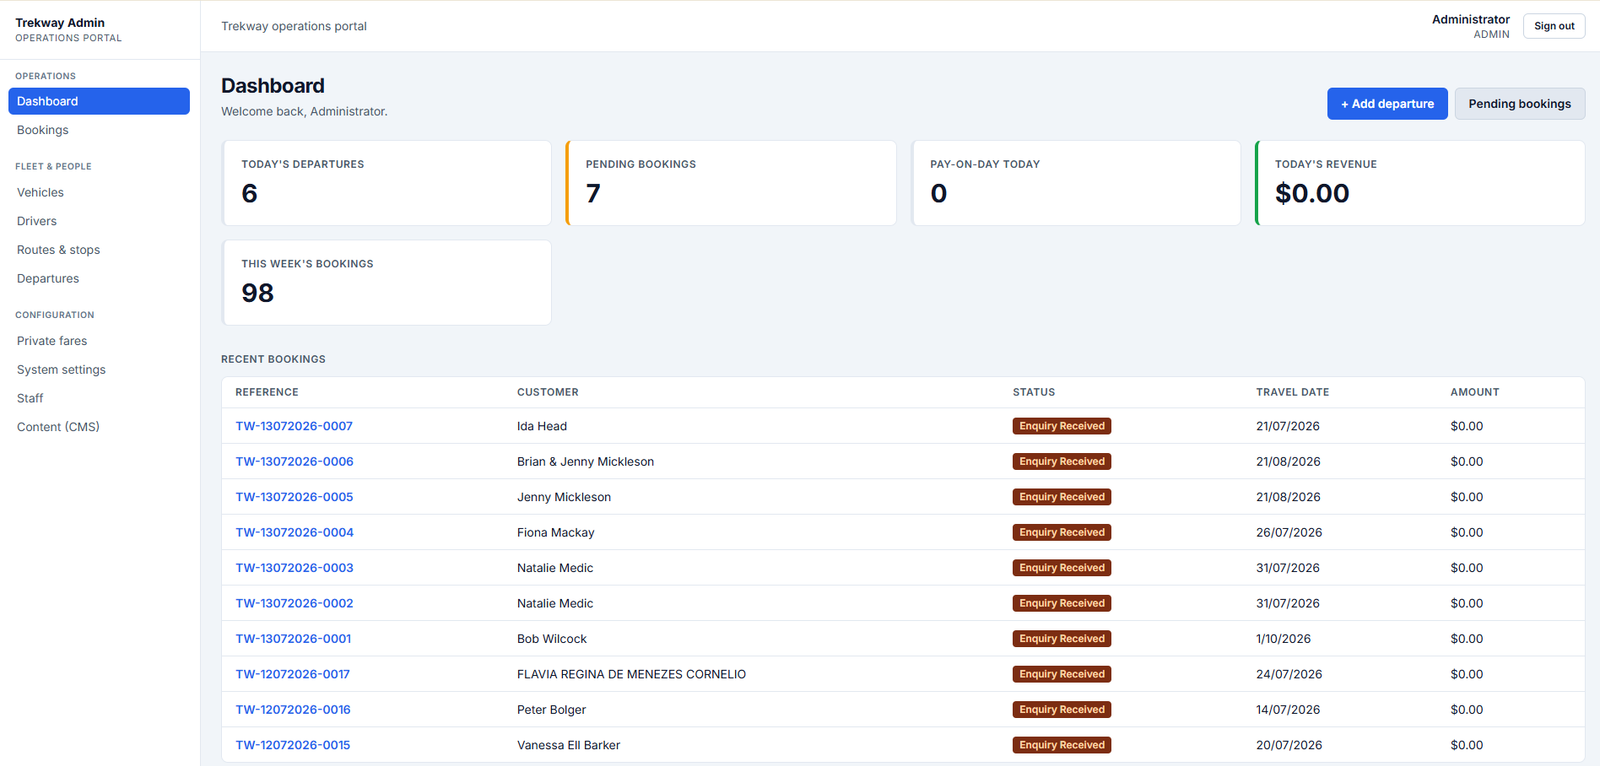Open booking TW-12072026-0015
This screenshot has width=1600, height=766.
coord(293,745)
